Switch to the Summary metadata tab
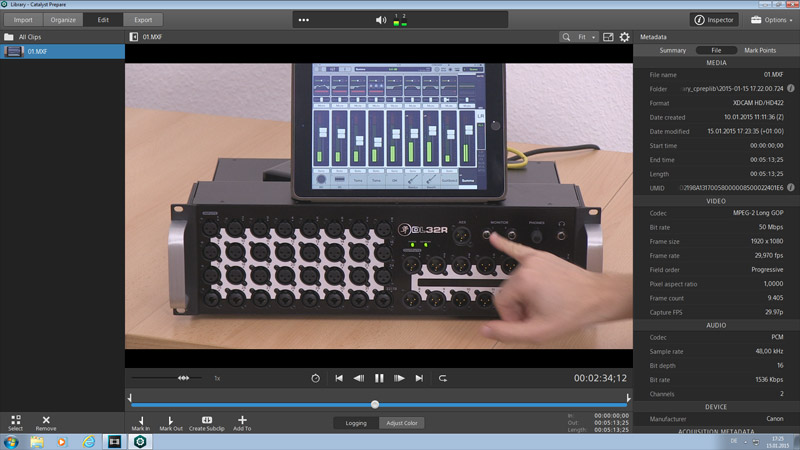This screenshot has height=450, width=800. click(673, 50)
